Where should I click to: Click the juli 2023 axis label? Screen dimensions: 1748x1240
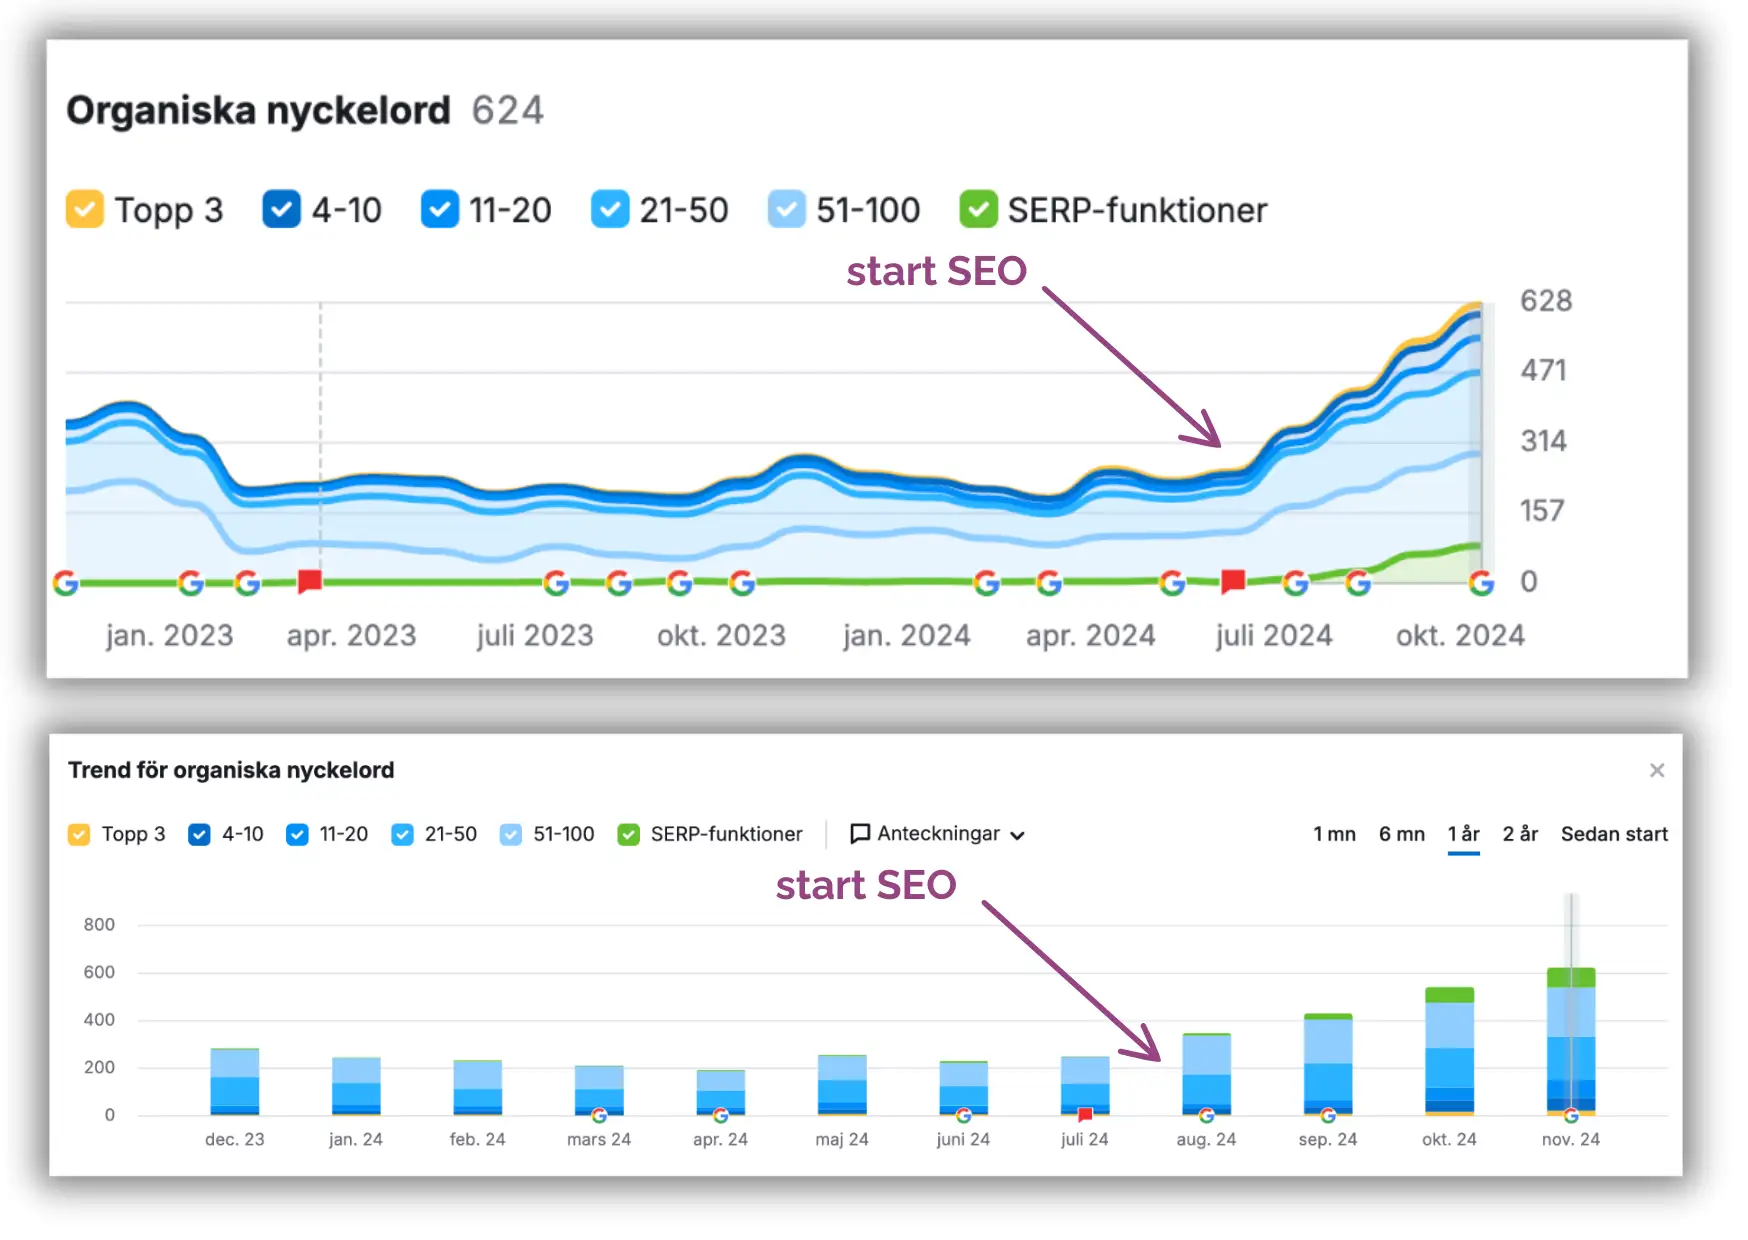[x=535, y=636]
